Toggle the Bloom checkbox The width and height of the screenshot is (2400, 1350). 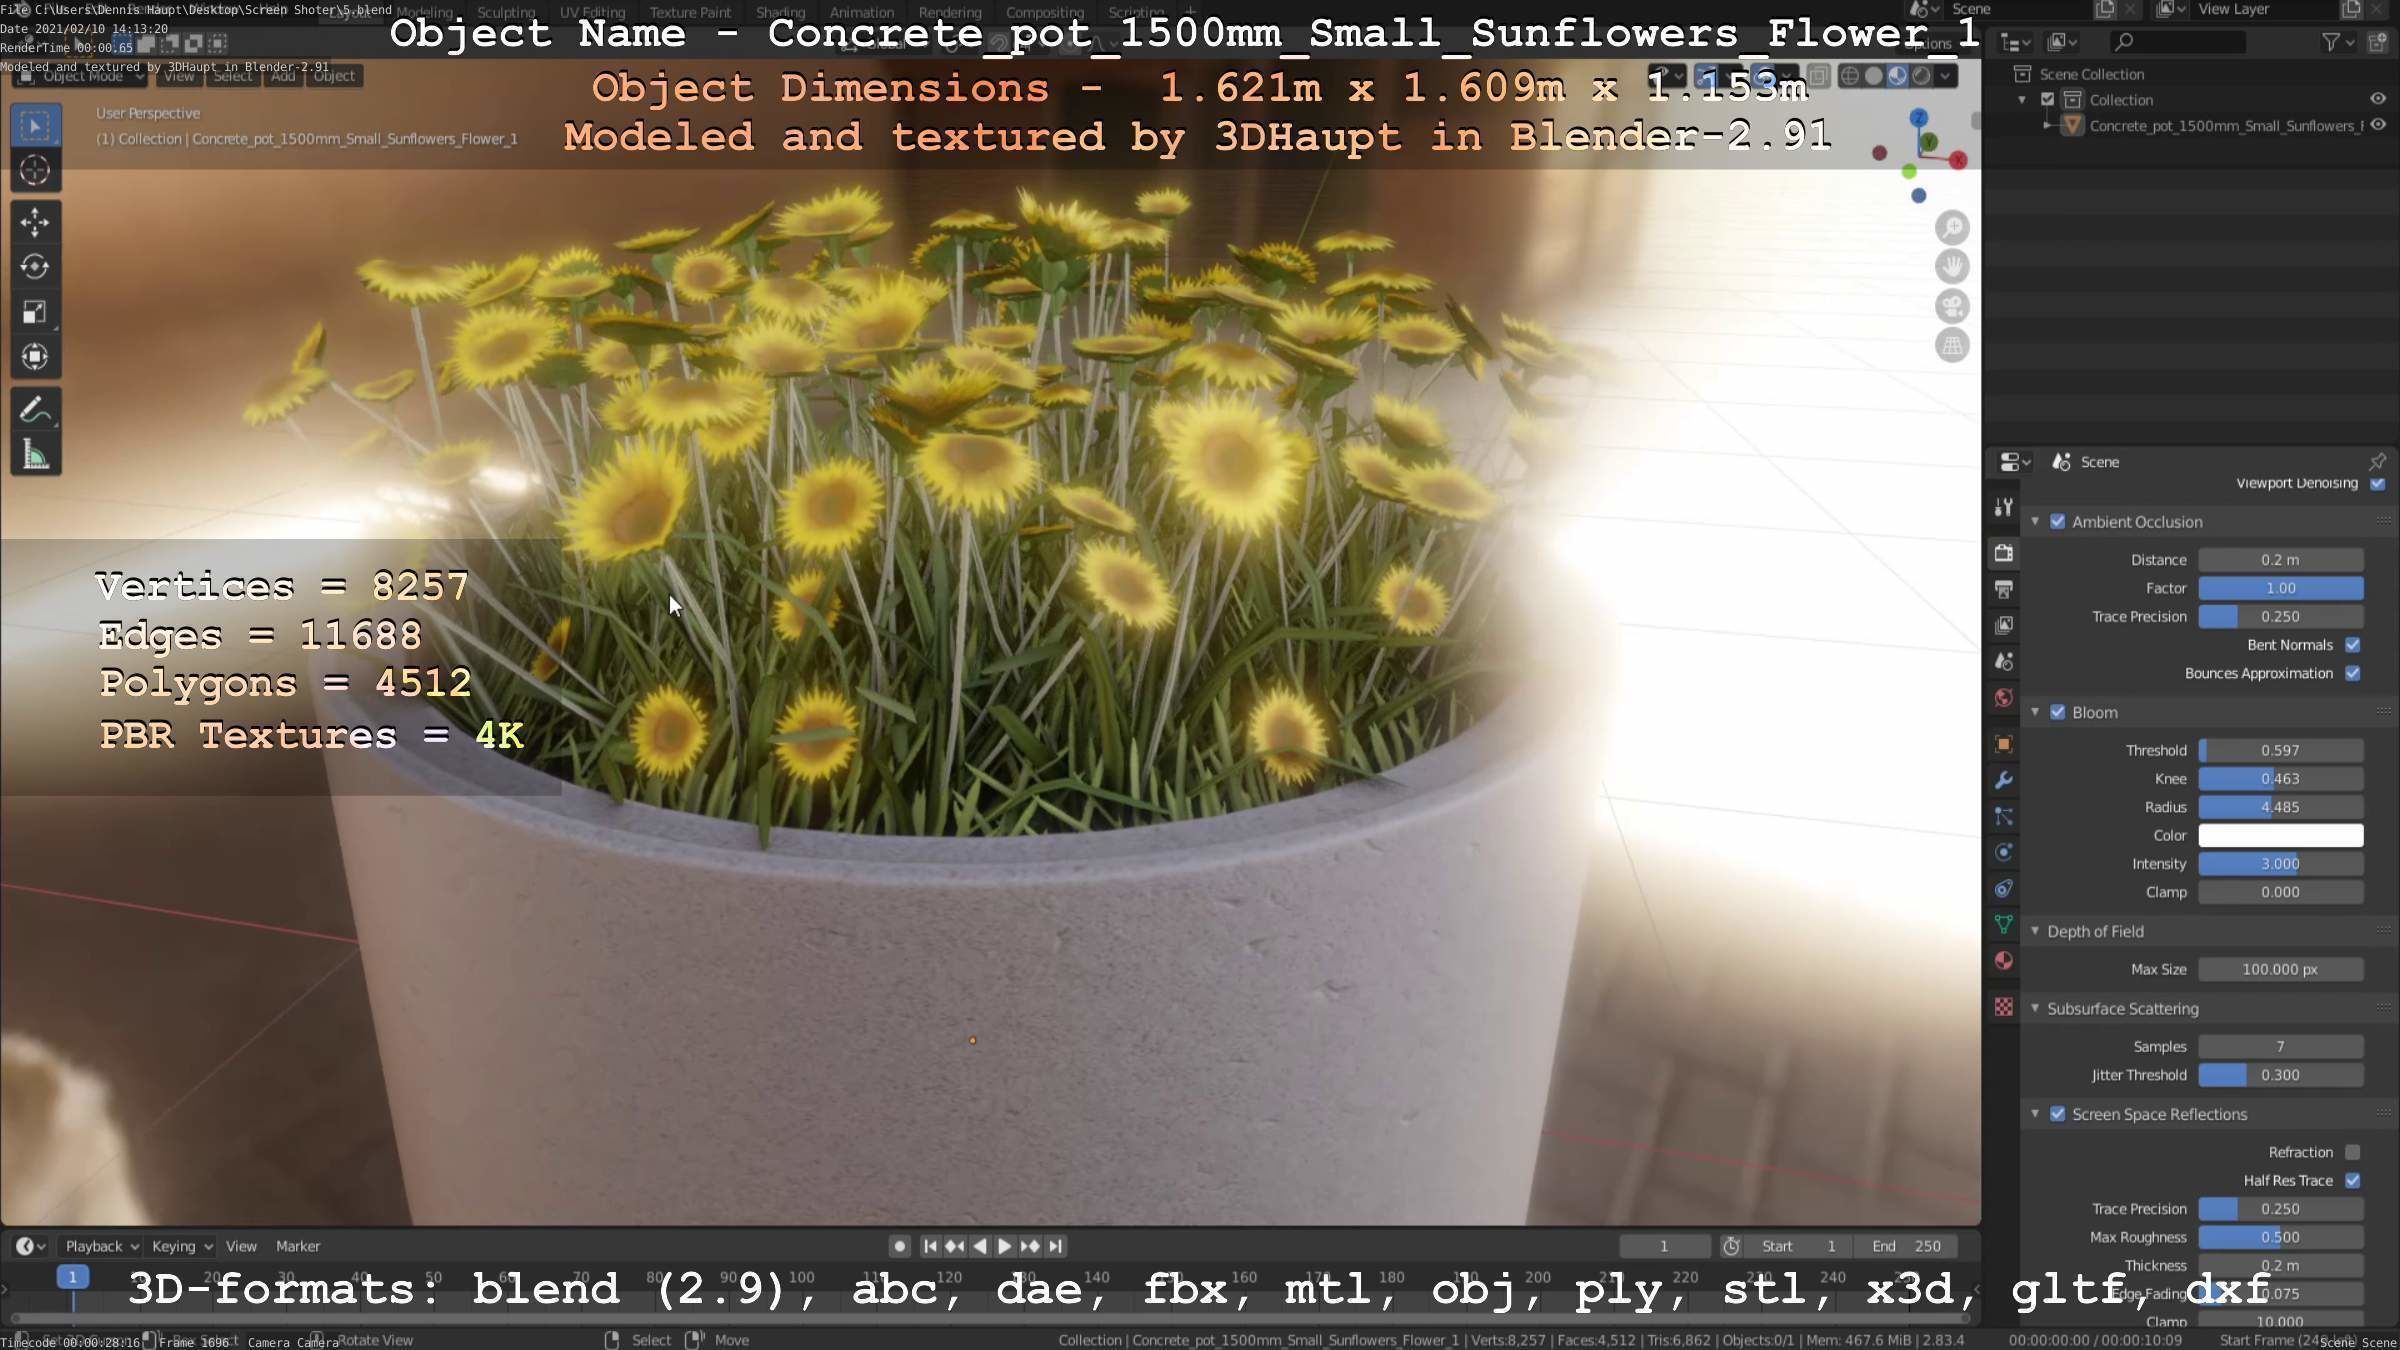(2058, 712)
